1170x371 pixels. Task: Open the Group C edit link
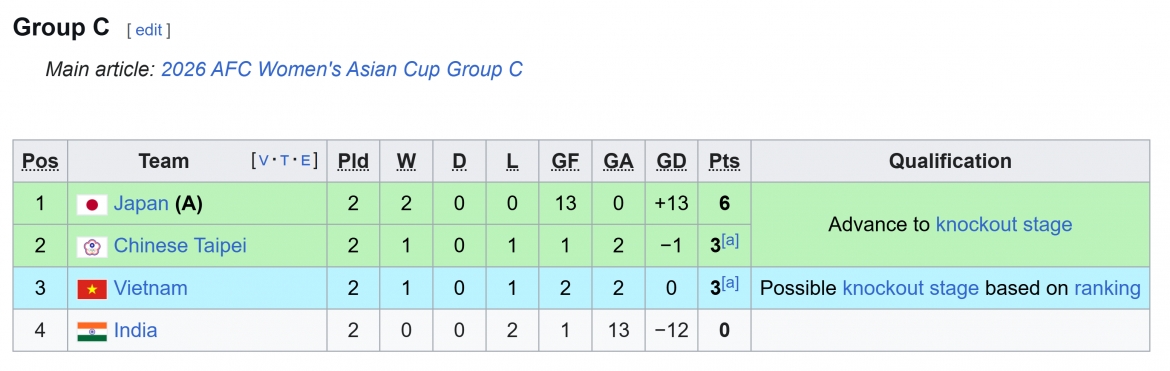tap(148, 30)
